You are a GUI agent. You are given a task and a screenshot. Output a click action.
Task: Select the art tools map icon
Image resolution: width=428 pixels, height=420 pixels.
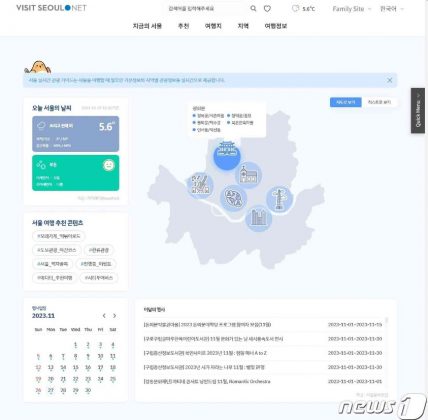(200, 185)
